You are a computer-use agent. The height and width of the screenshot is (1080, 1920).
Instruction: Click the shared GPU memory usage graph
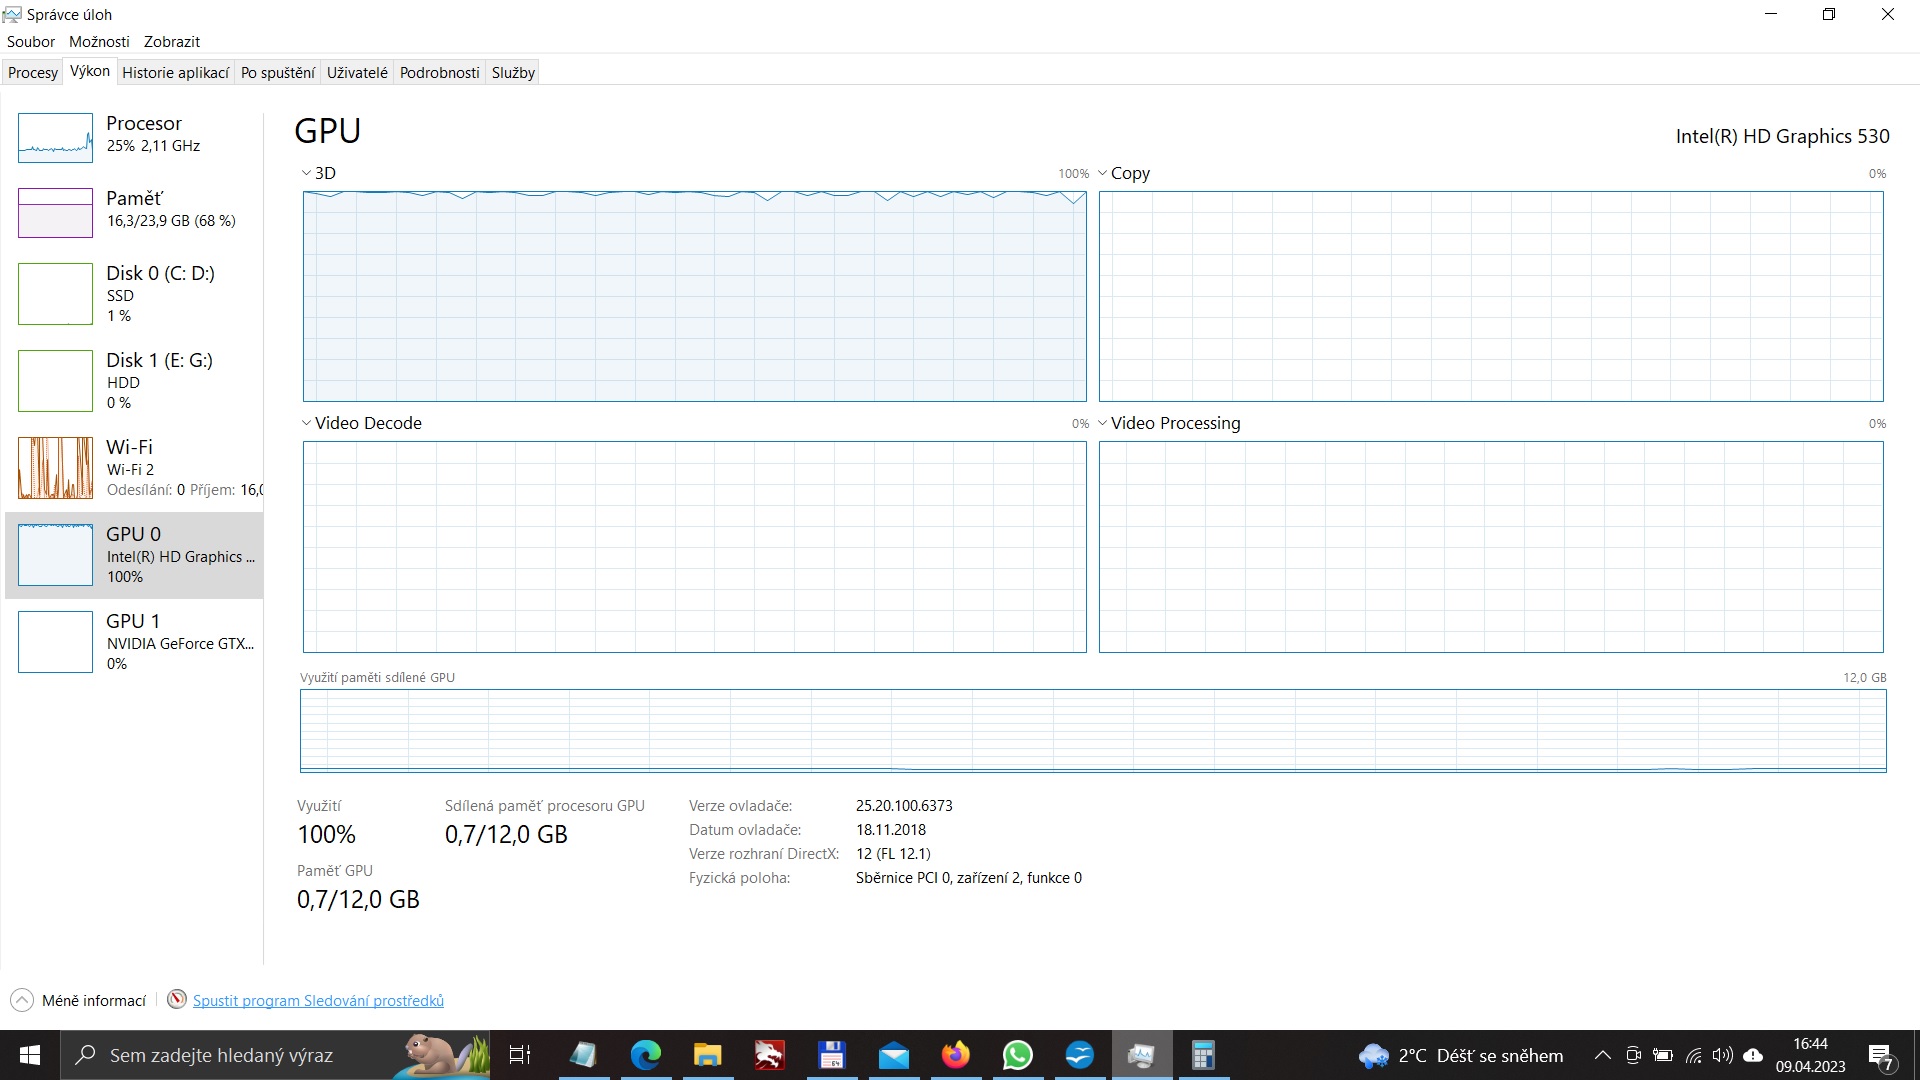click(x=1092, y=730)
